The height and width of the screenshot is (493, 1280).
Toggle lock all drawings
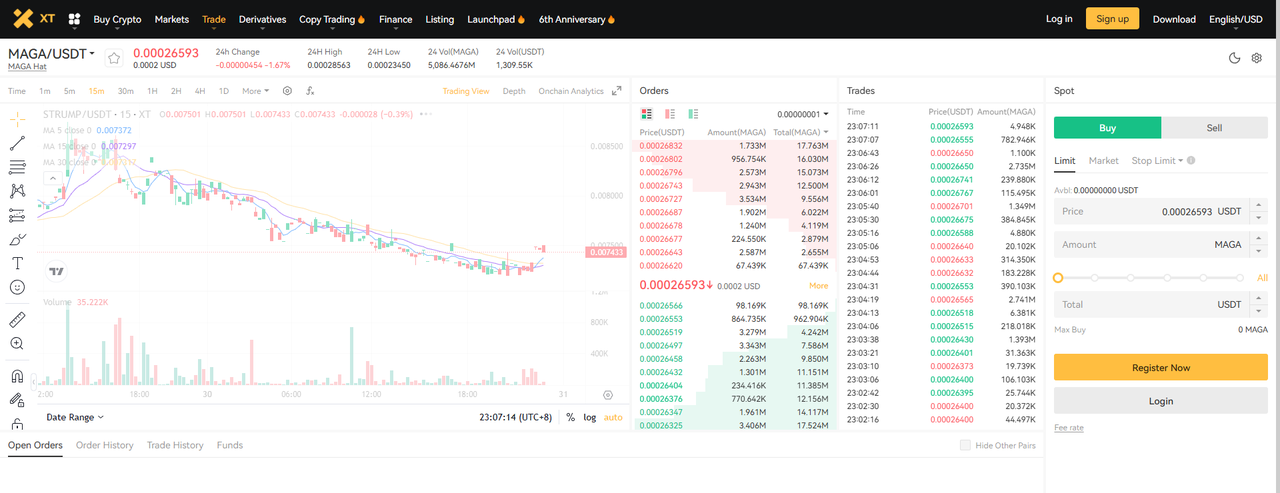(17, 423)
